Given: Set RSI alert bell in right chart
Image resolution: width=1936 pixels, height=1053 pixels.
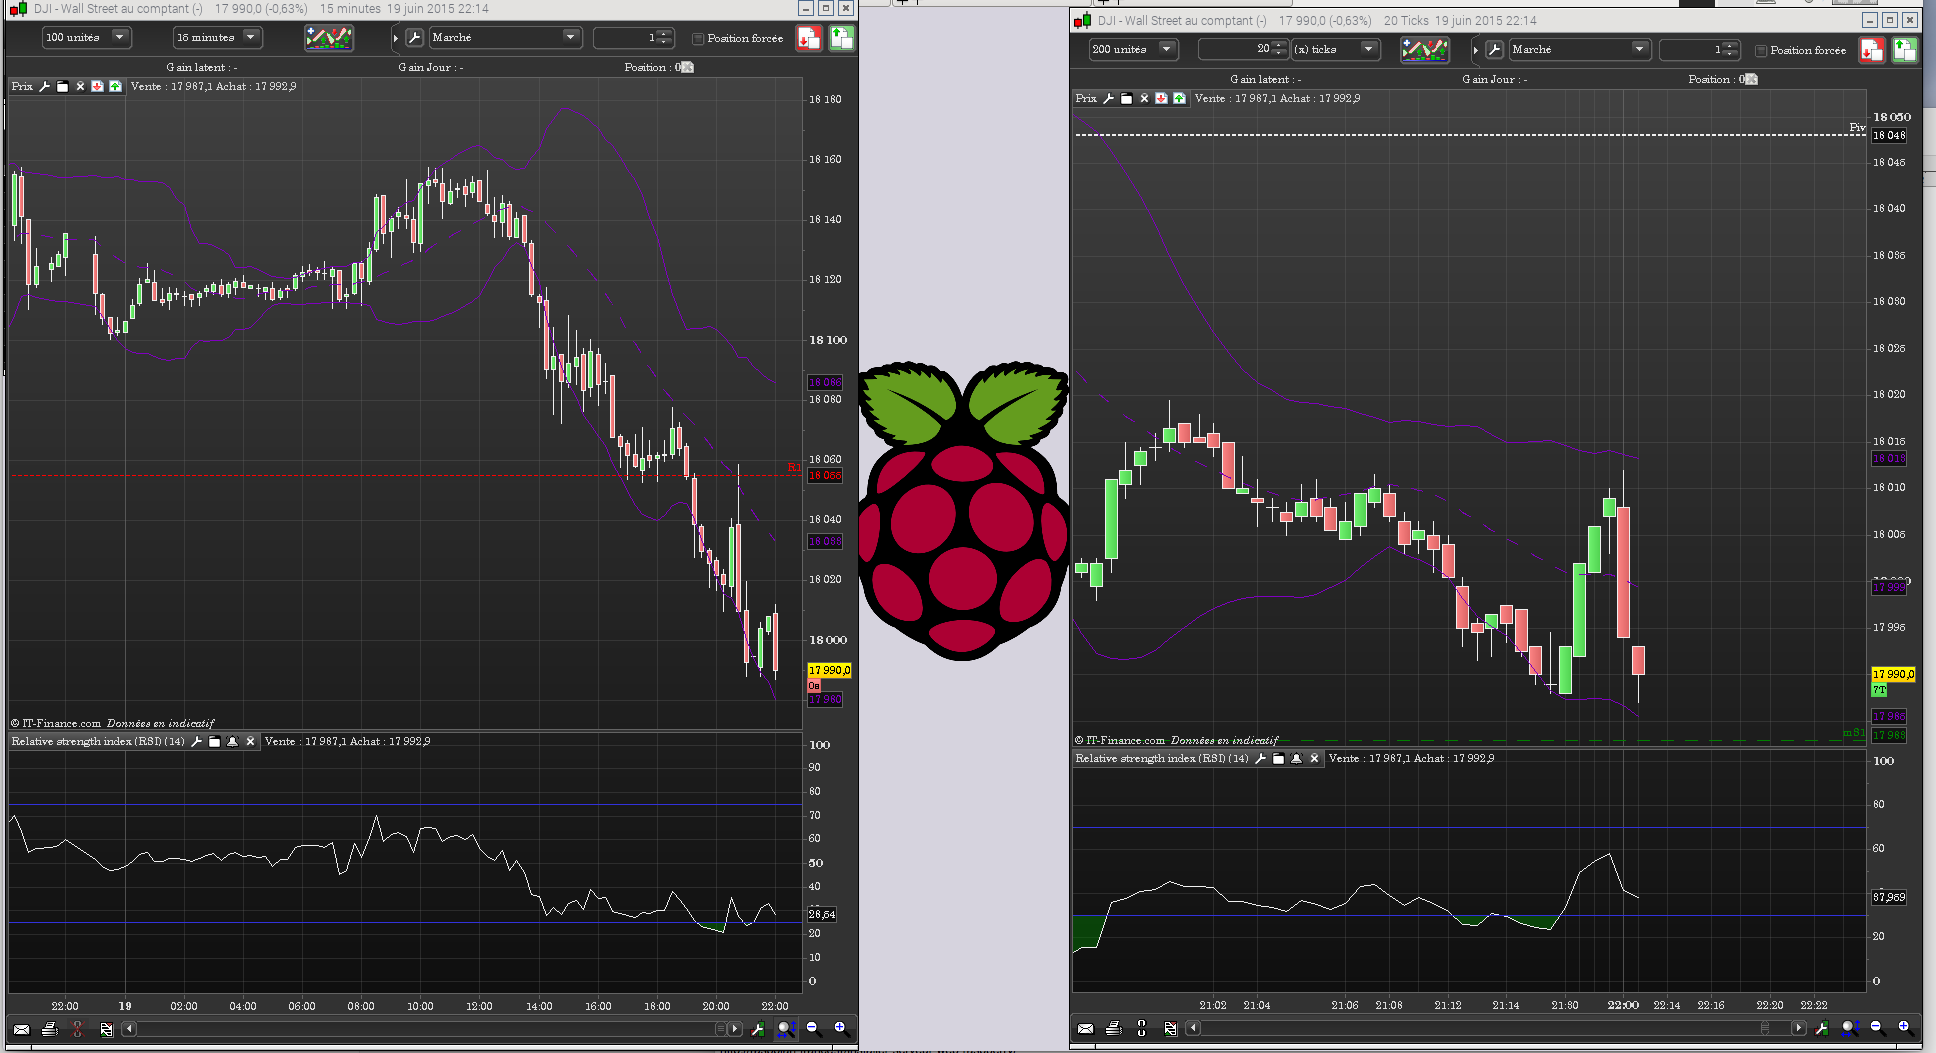Looking at the screenshot, I should (1297, 758).
